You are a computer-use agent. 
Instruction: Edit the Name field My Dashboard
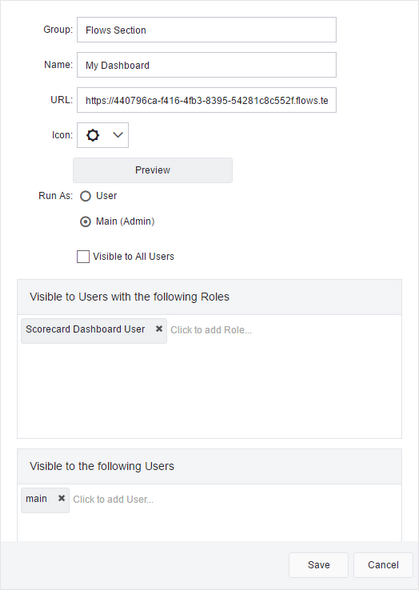(206, 65)
